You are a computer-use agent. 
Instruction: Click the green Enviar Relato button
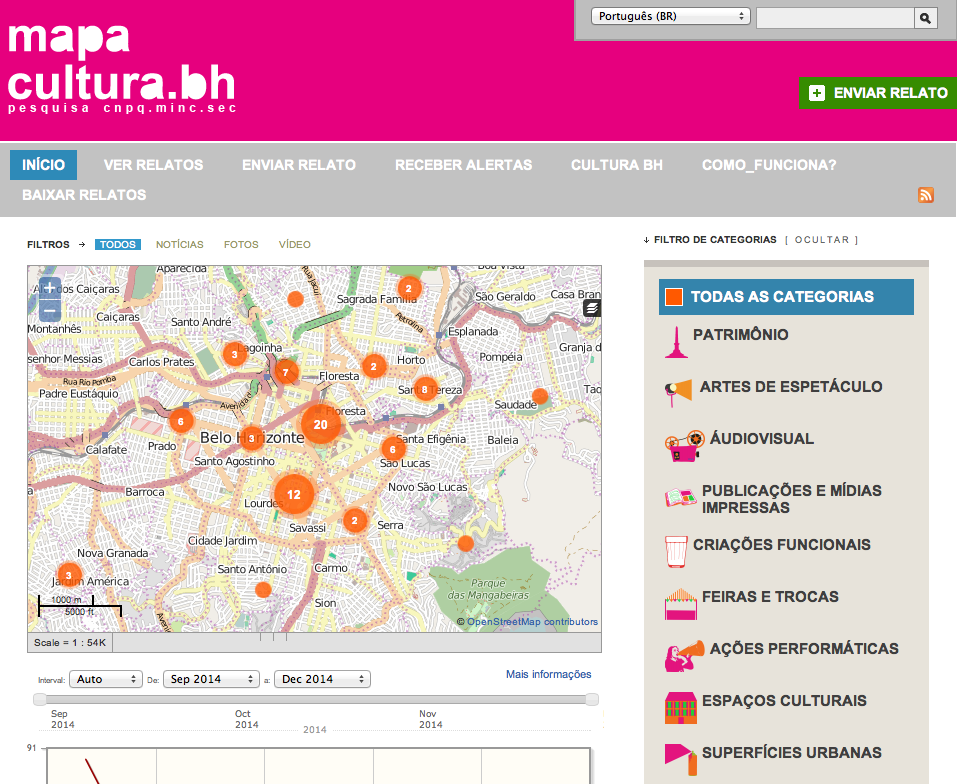pyautogui.click(x=878, y=93)
